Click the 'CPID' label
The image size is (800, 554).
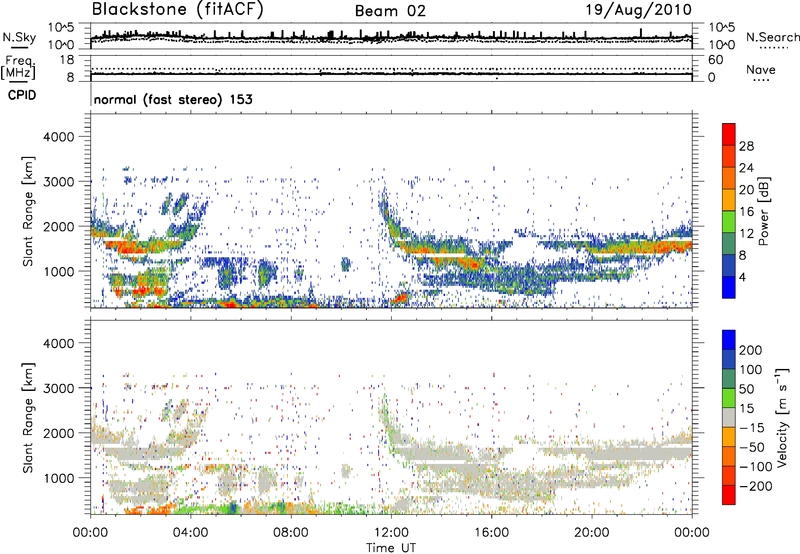22,95
